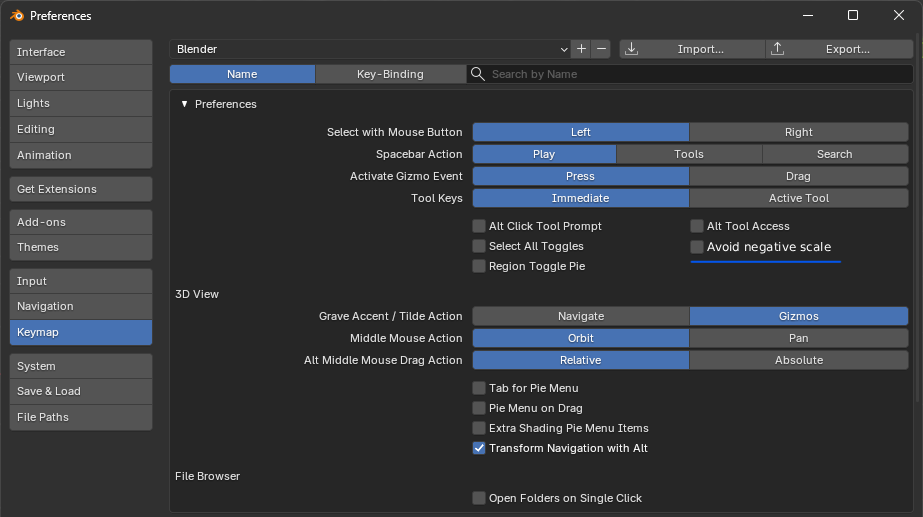Viewport: 923px width, 517px height.
Task: Set Alt Middle Mouse Drag to Absolute
Action: [799, 360]
